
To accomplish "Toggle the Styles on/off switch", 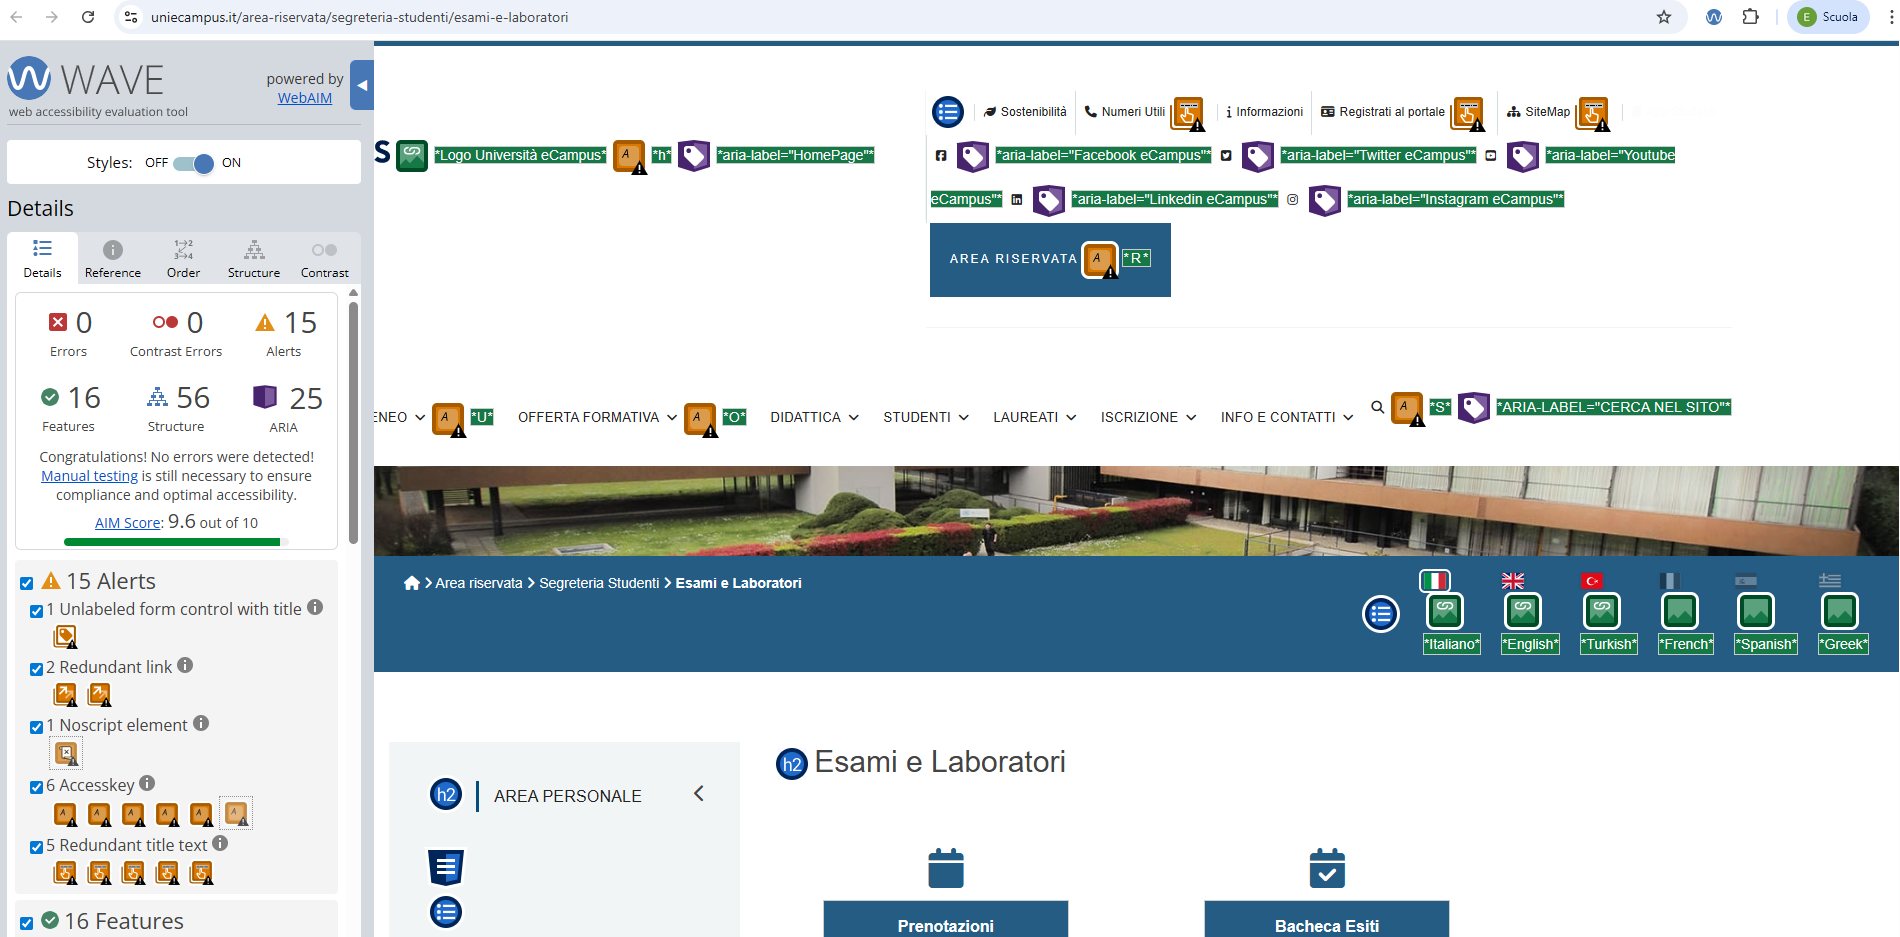I will coord(194,163).
